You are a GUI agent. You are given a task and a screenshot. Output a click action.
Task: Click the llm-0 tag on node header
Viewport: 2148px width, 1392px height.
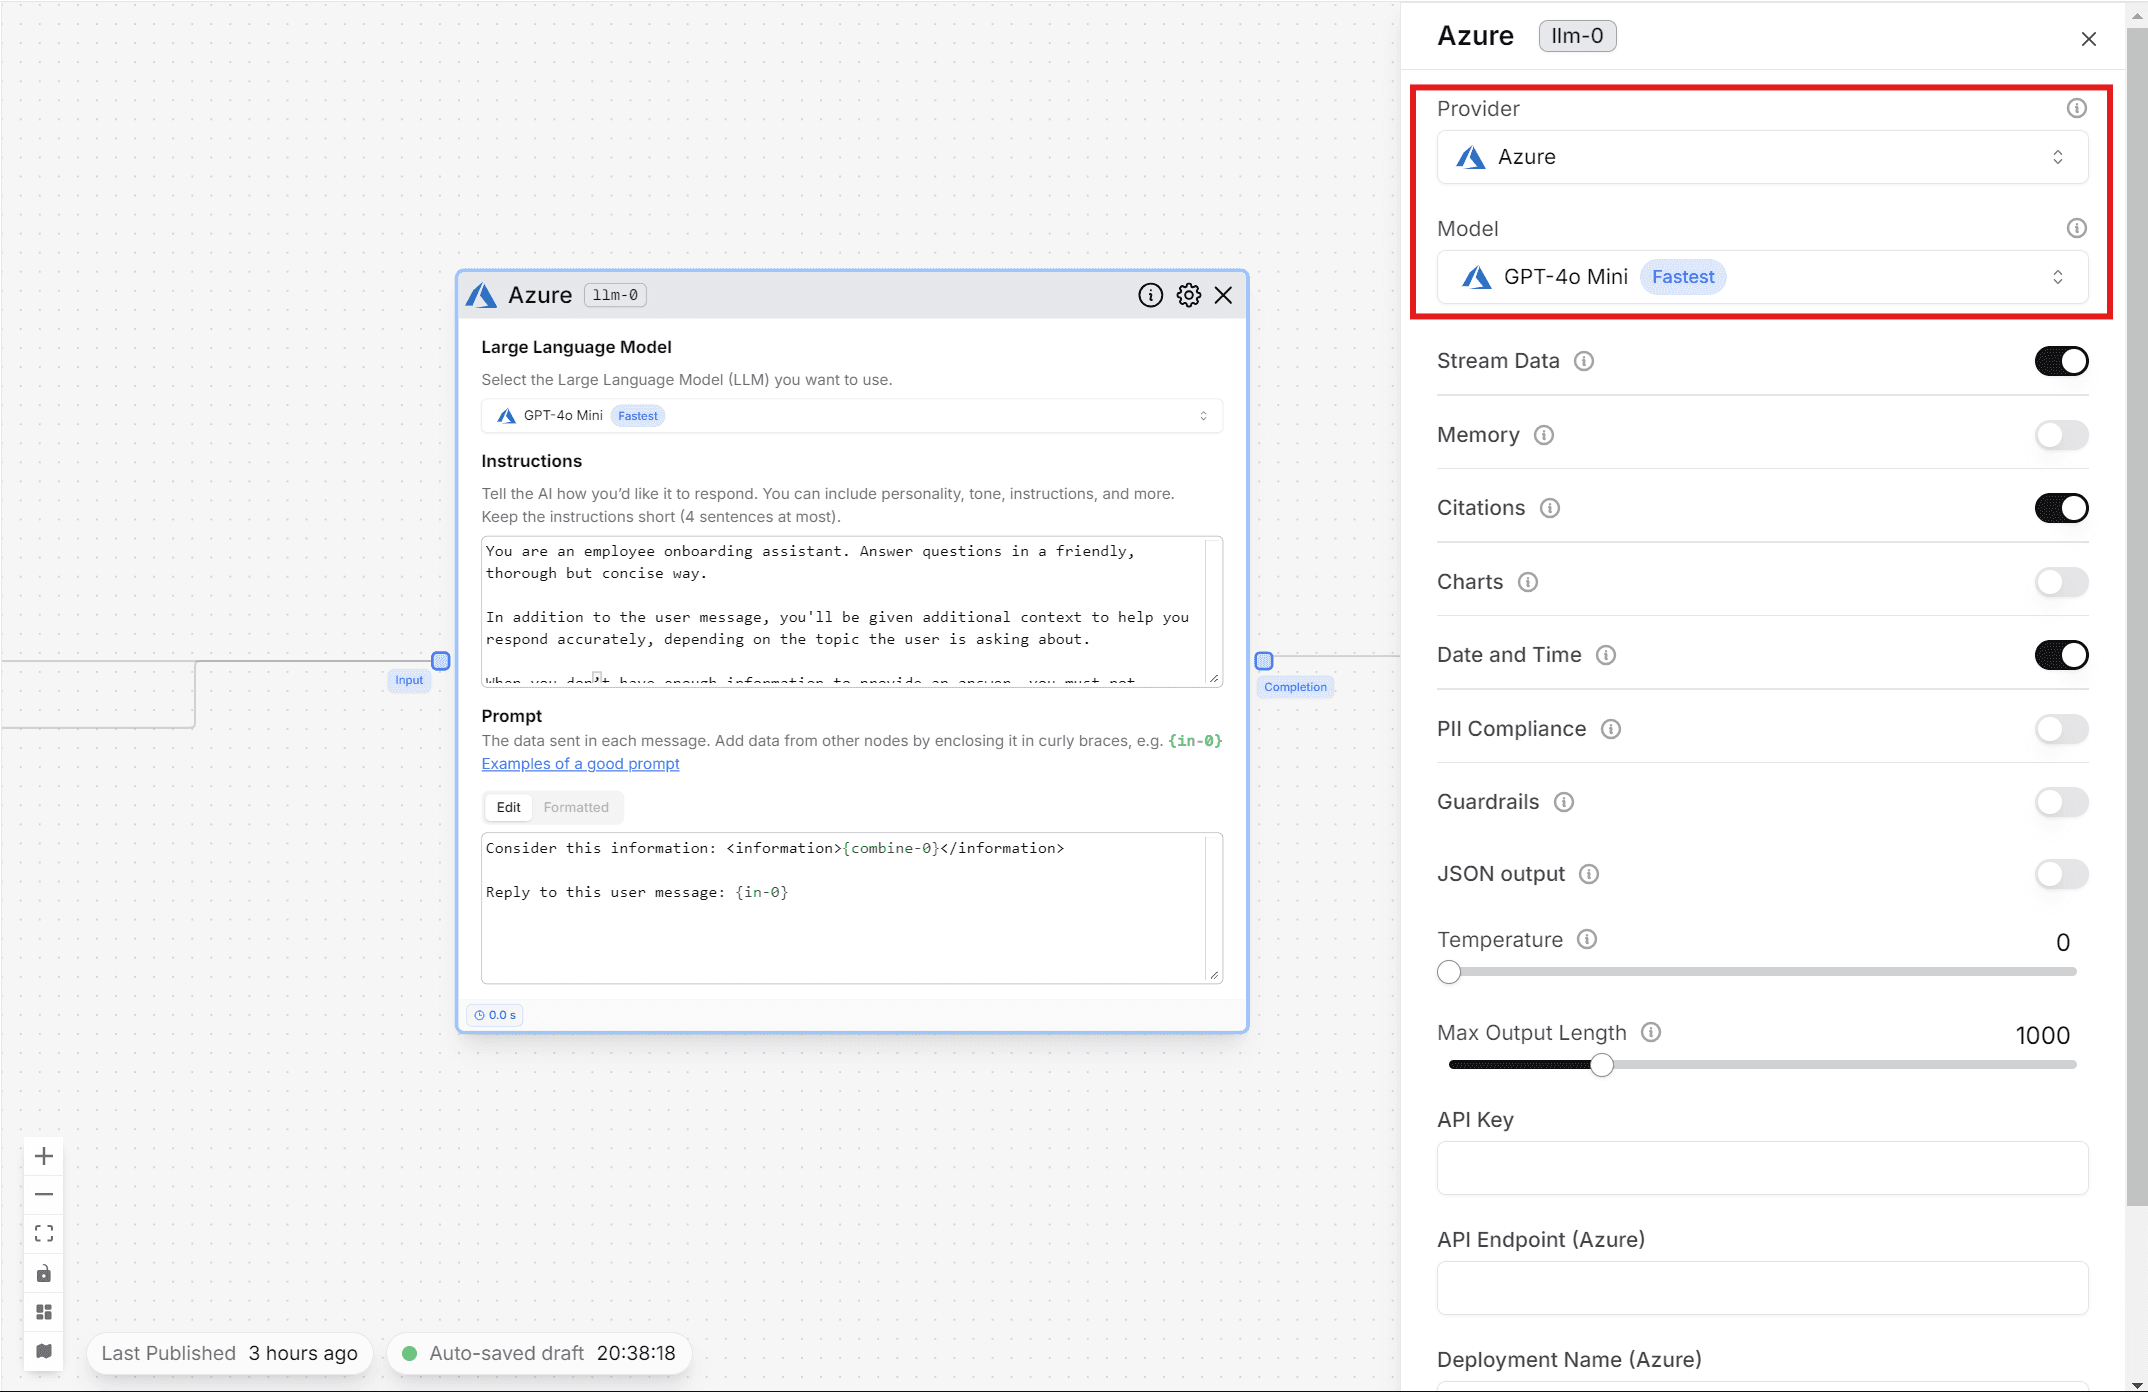615,295
